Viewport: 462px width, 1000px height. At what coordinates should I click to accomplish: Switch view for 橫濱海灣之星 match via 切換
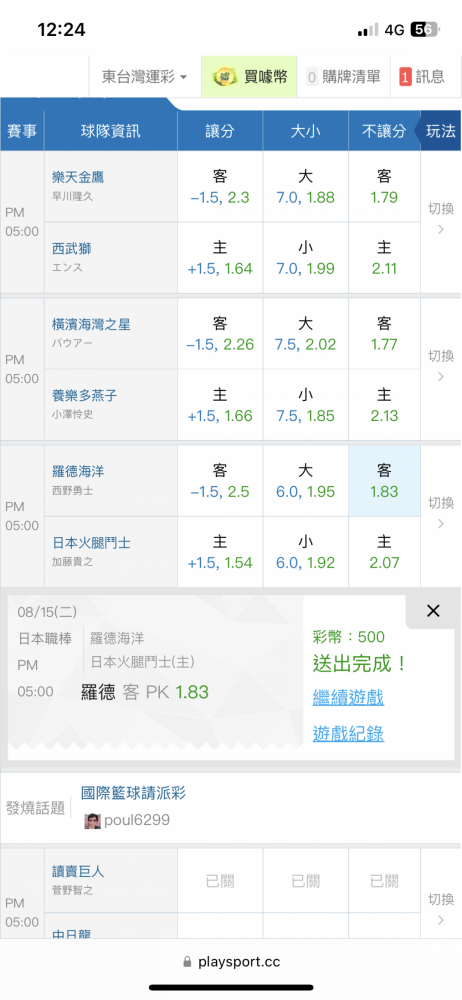441,366
